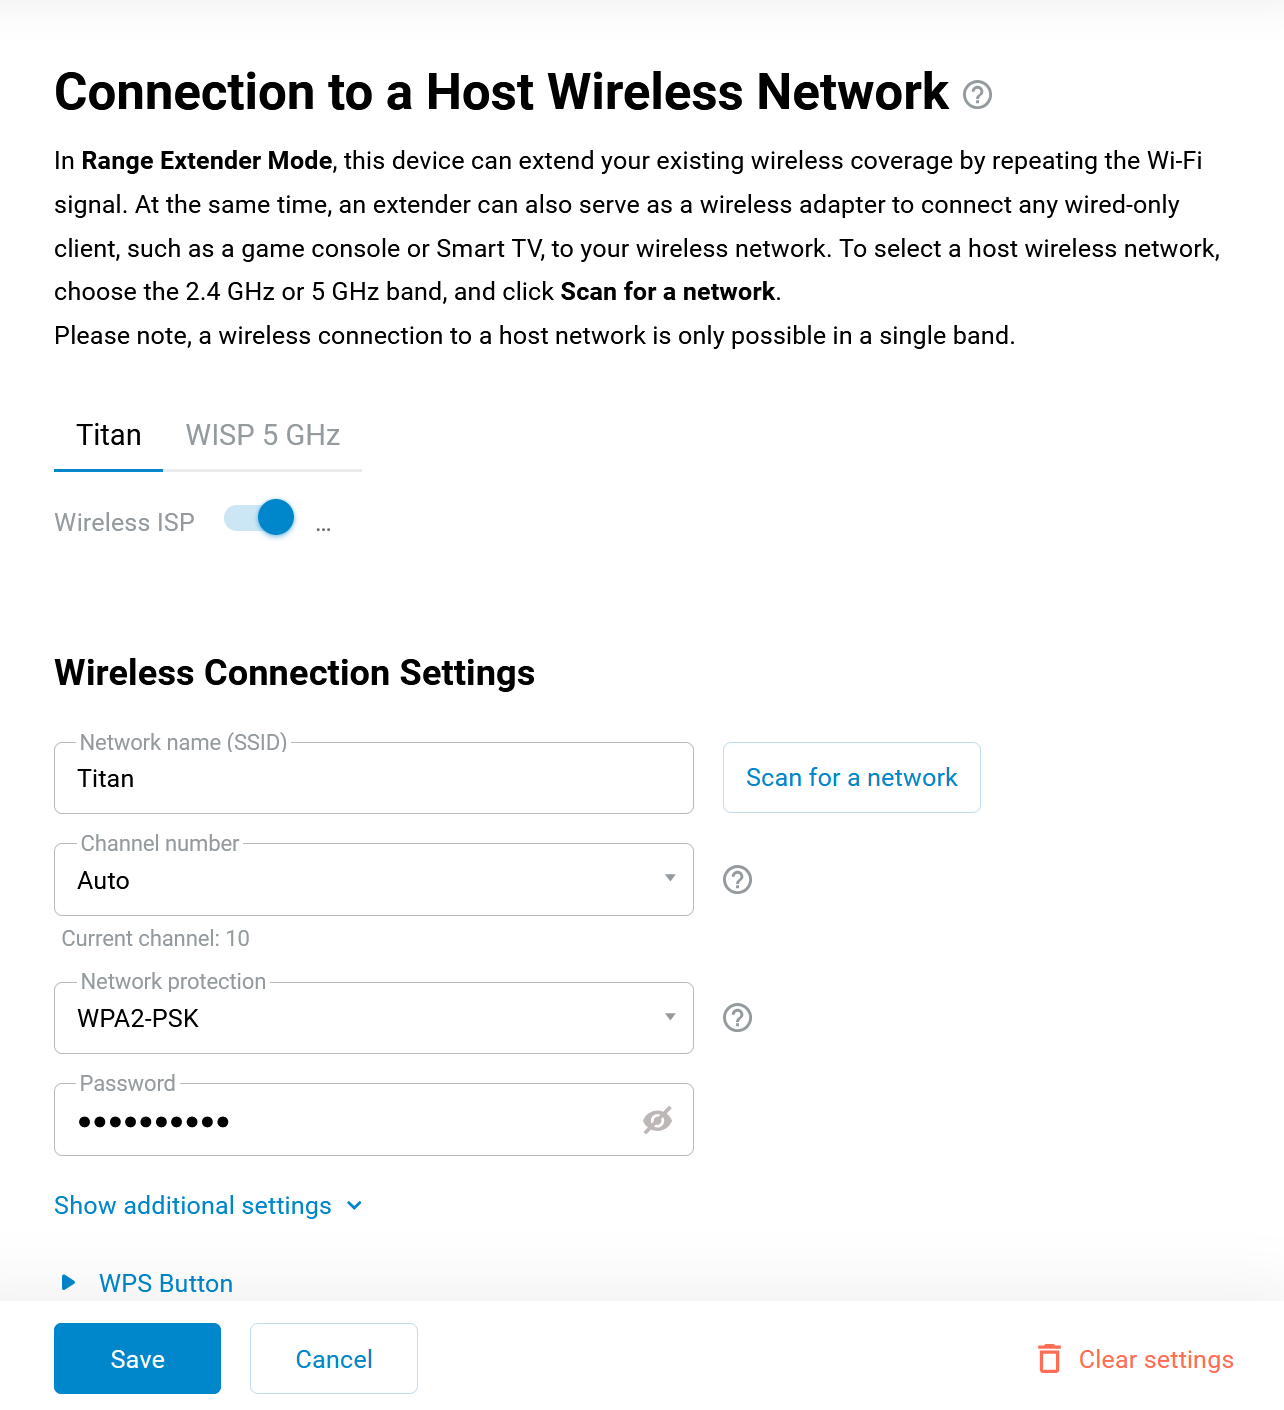Toggle the Wireless ISP switch off

tap(259, 518)
